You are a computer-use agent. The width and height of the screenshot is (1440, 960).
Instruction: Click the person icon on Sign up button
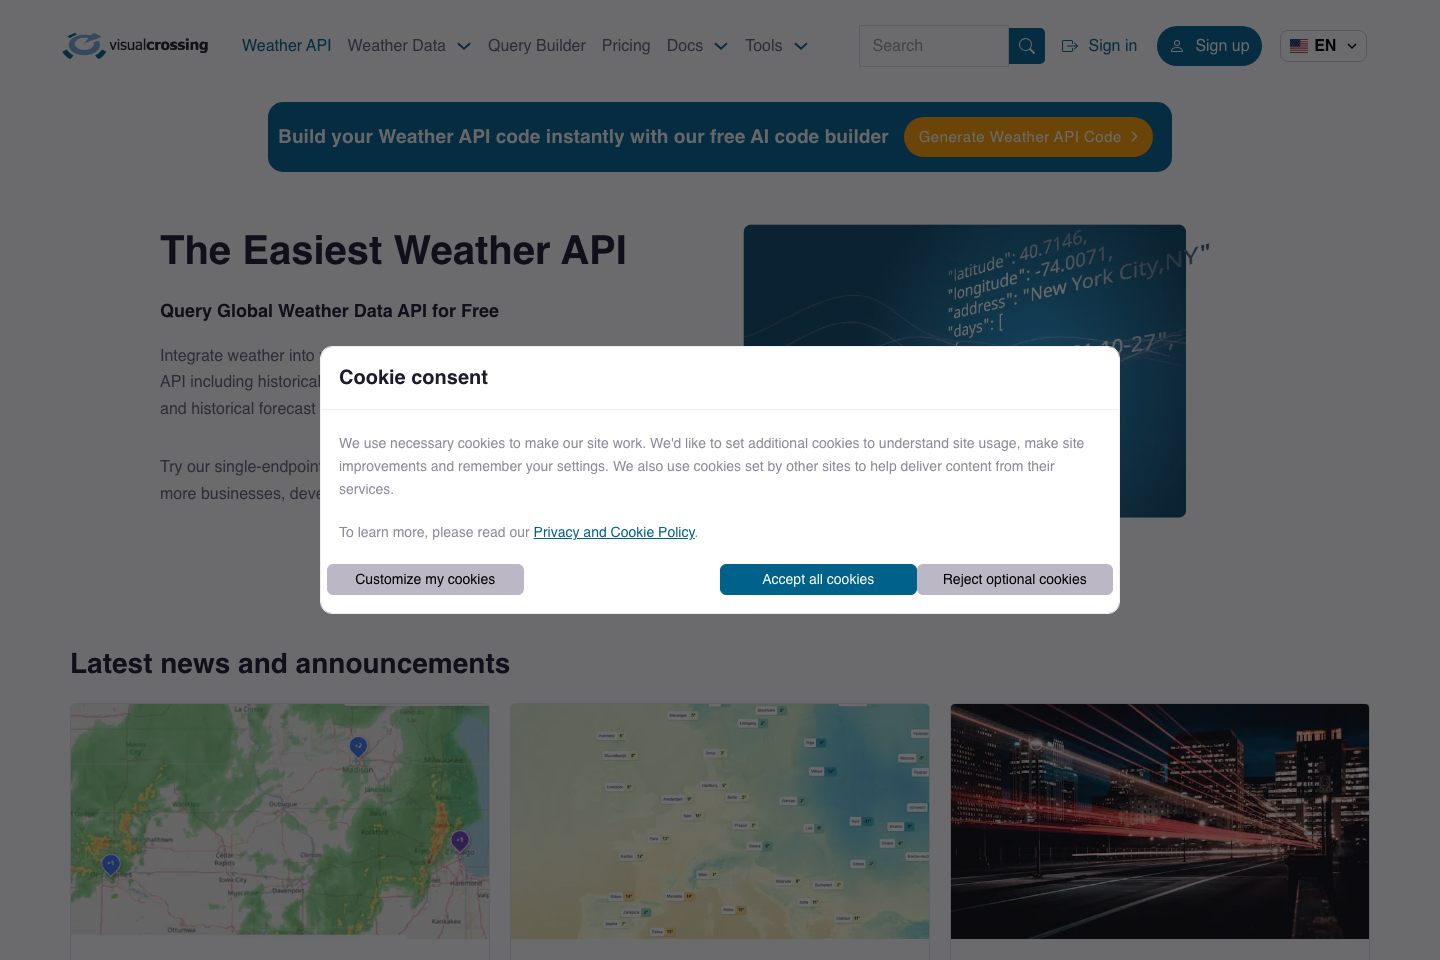[x=1177, y=46]
